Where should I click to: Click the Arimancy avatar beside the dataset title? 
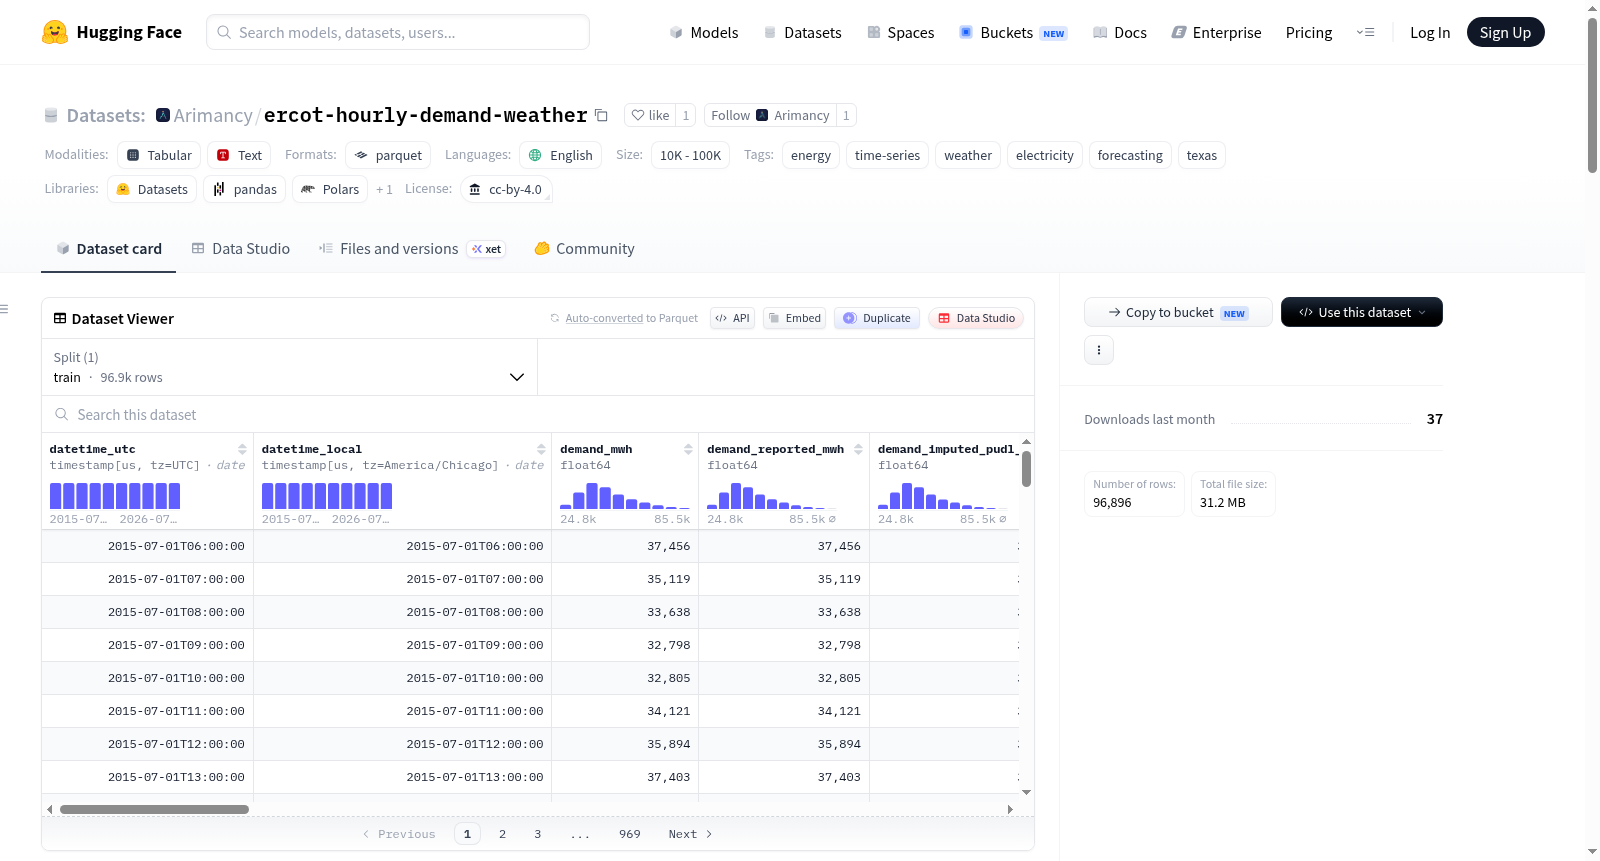(163, 115)
